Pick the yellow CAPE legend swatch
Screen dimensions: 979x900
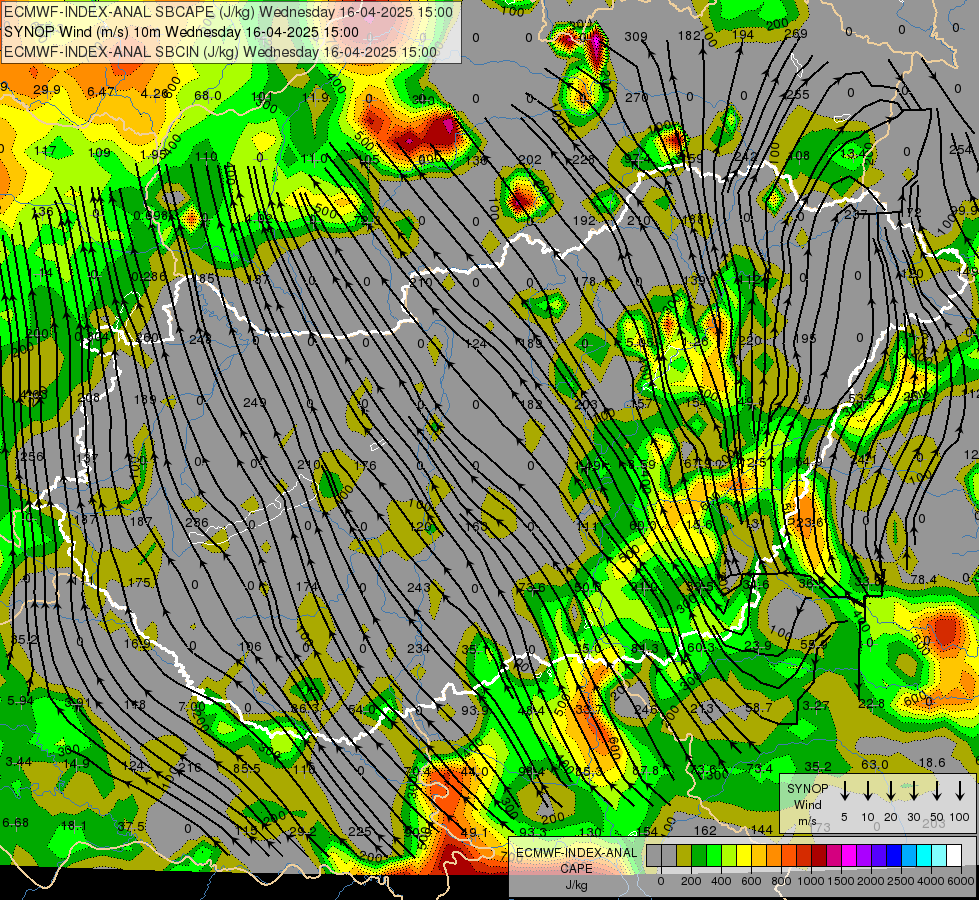[744, 856]
